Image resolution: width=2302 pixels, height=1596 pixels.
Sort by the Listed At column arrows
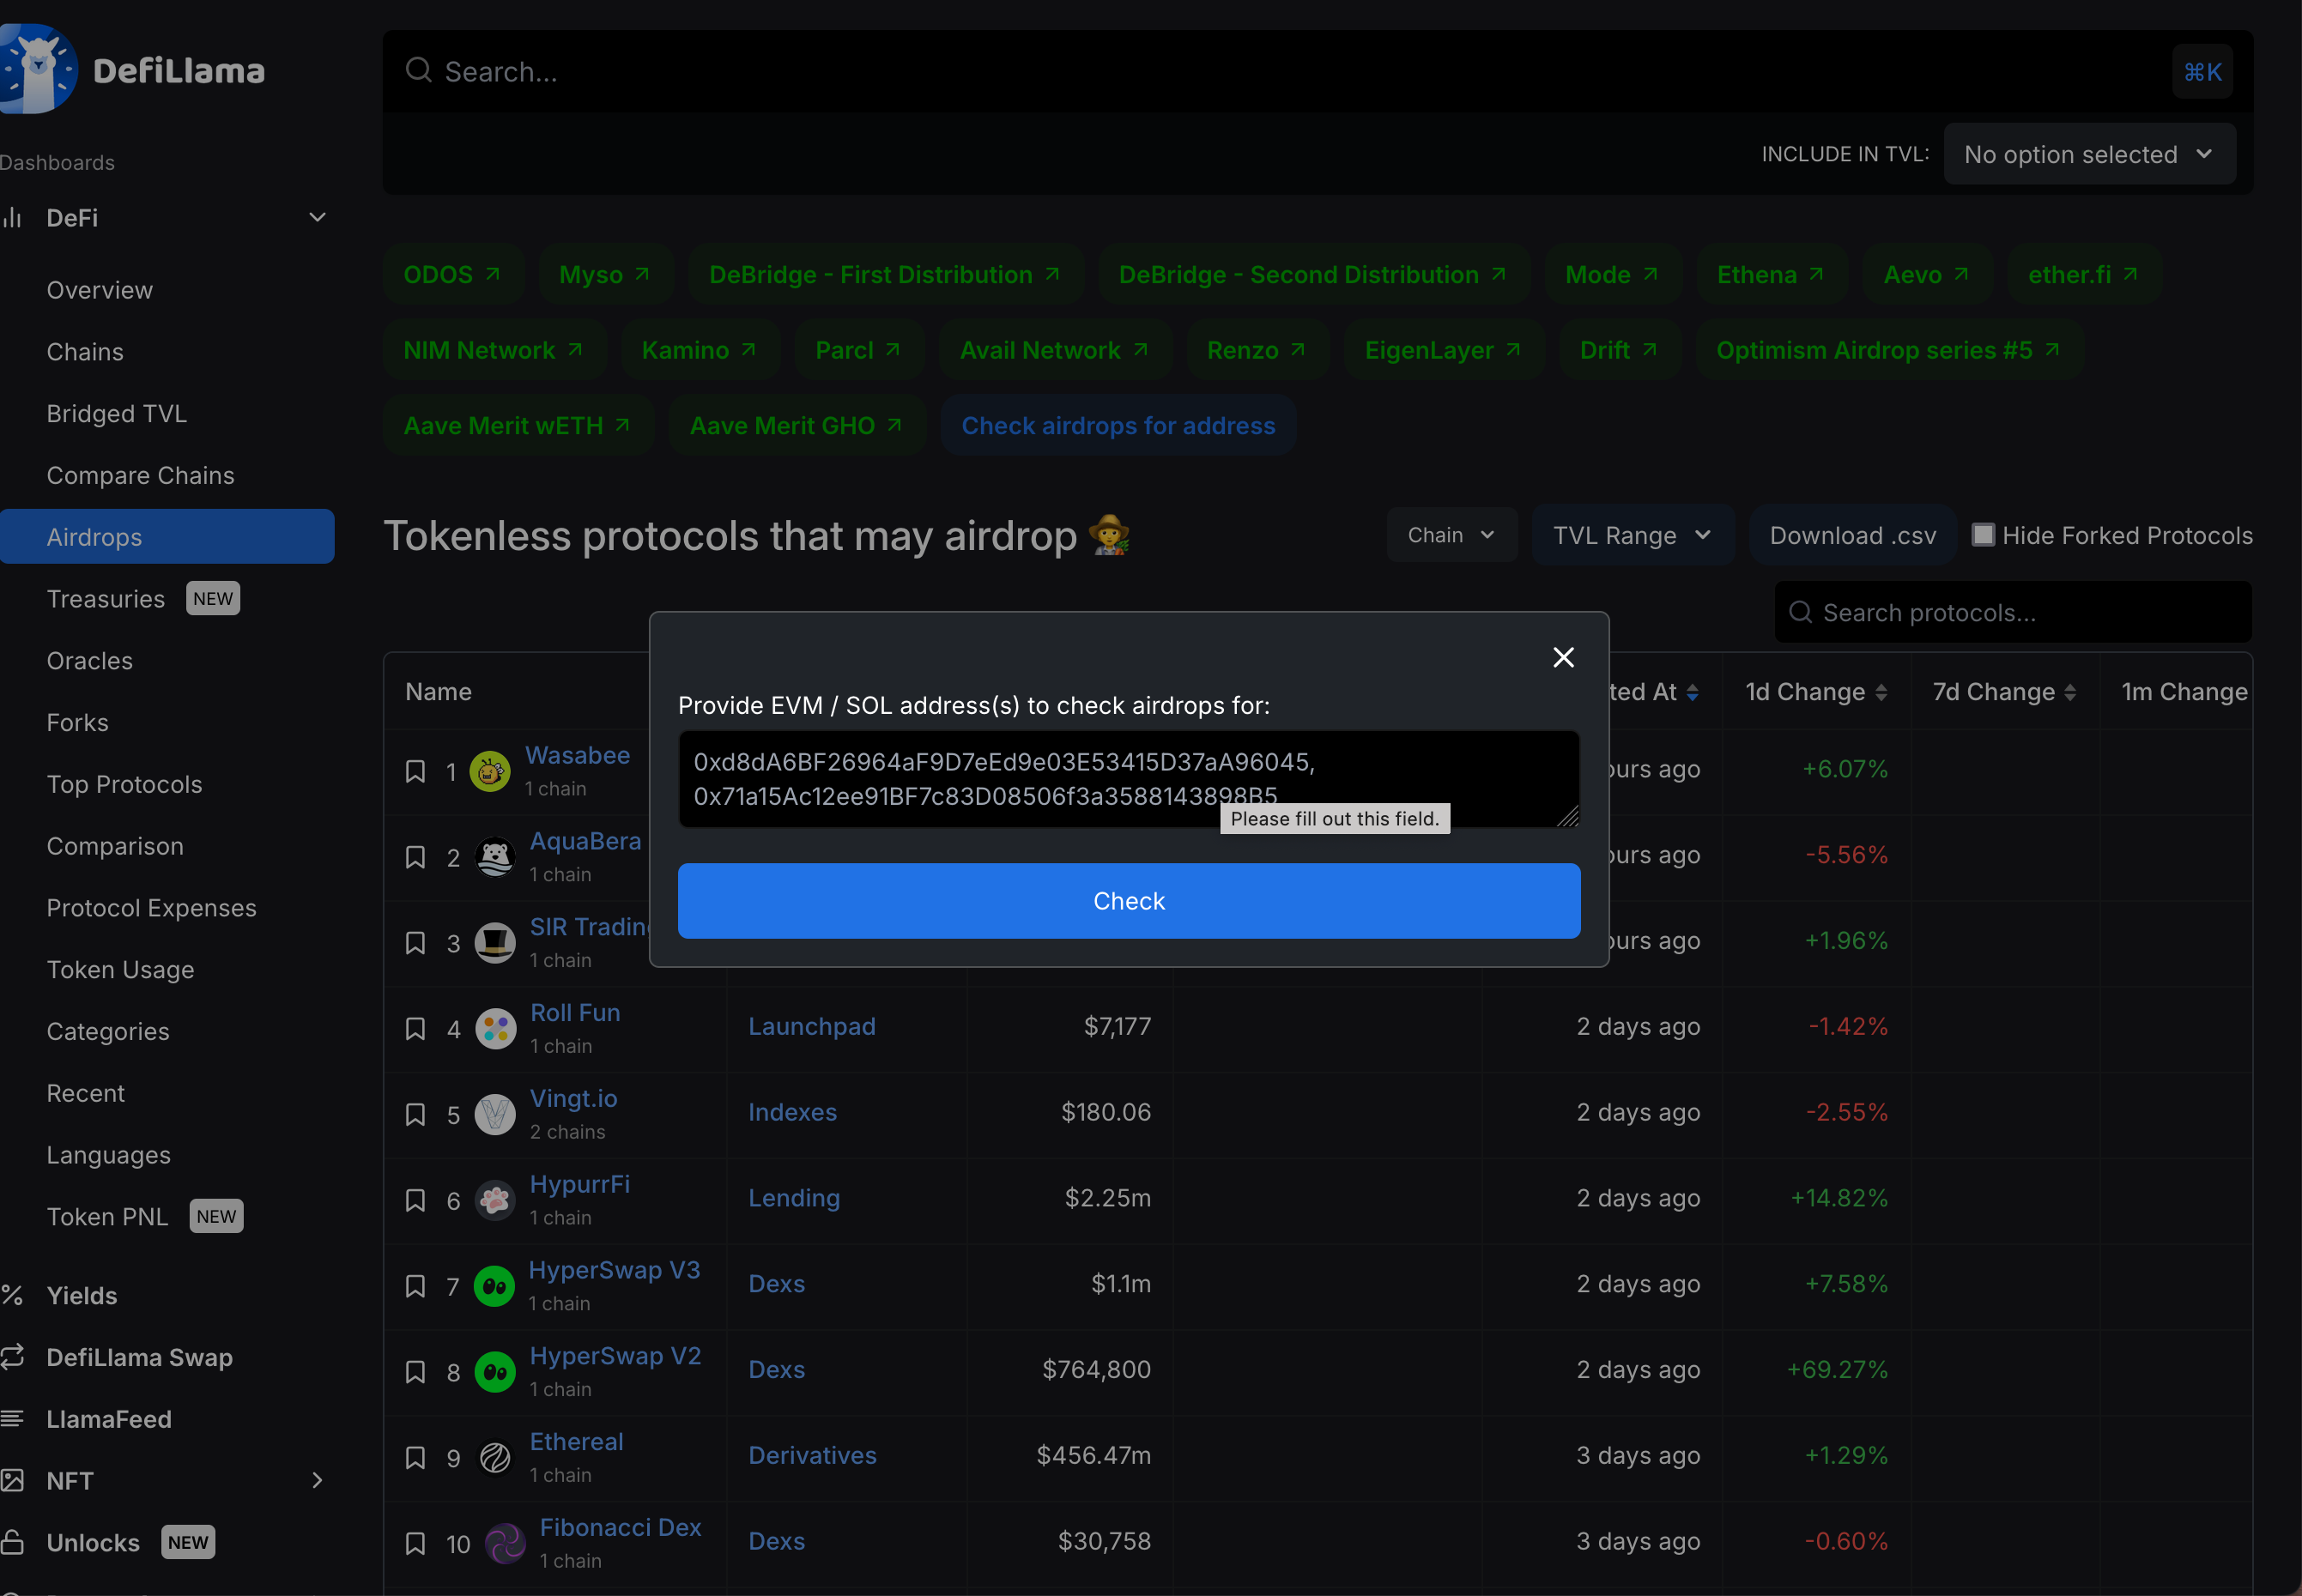[x=1692, y=692]
